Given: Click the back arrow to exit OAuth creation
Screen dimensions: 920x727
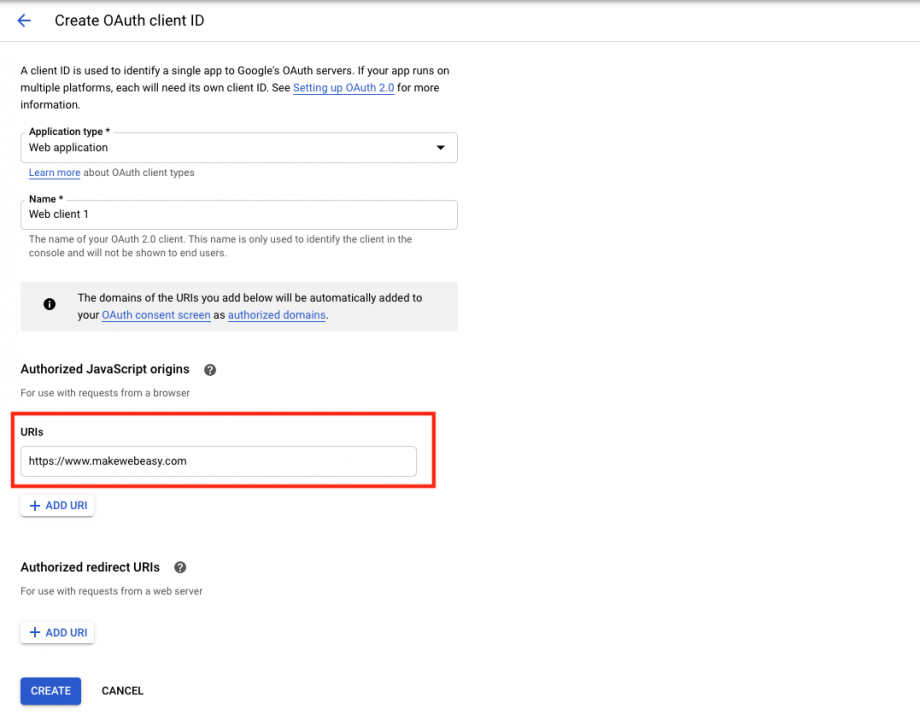Looking at the screenshot, I should coord(24,20).
